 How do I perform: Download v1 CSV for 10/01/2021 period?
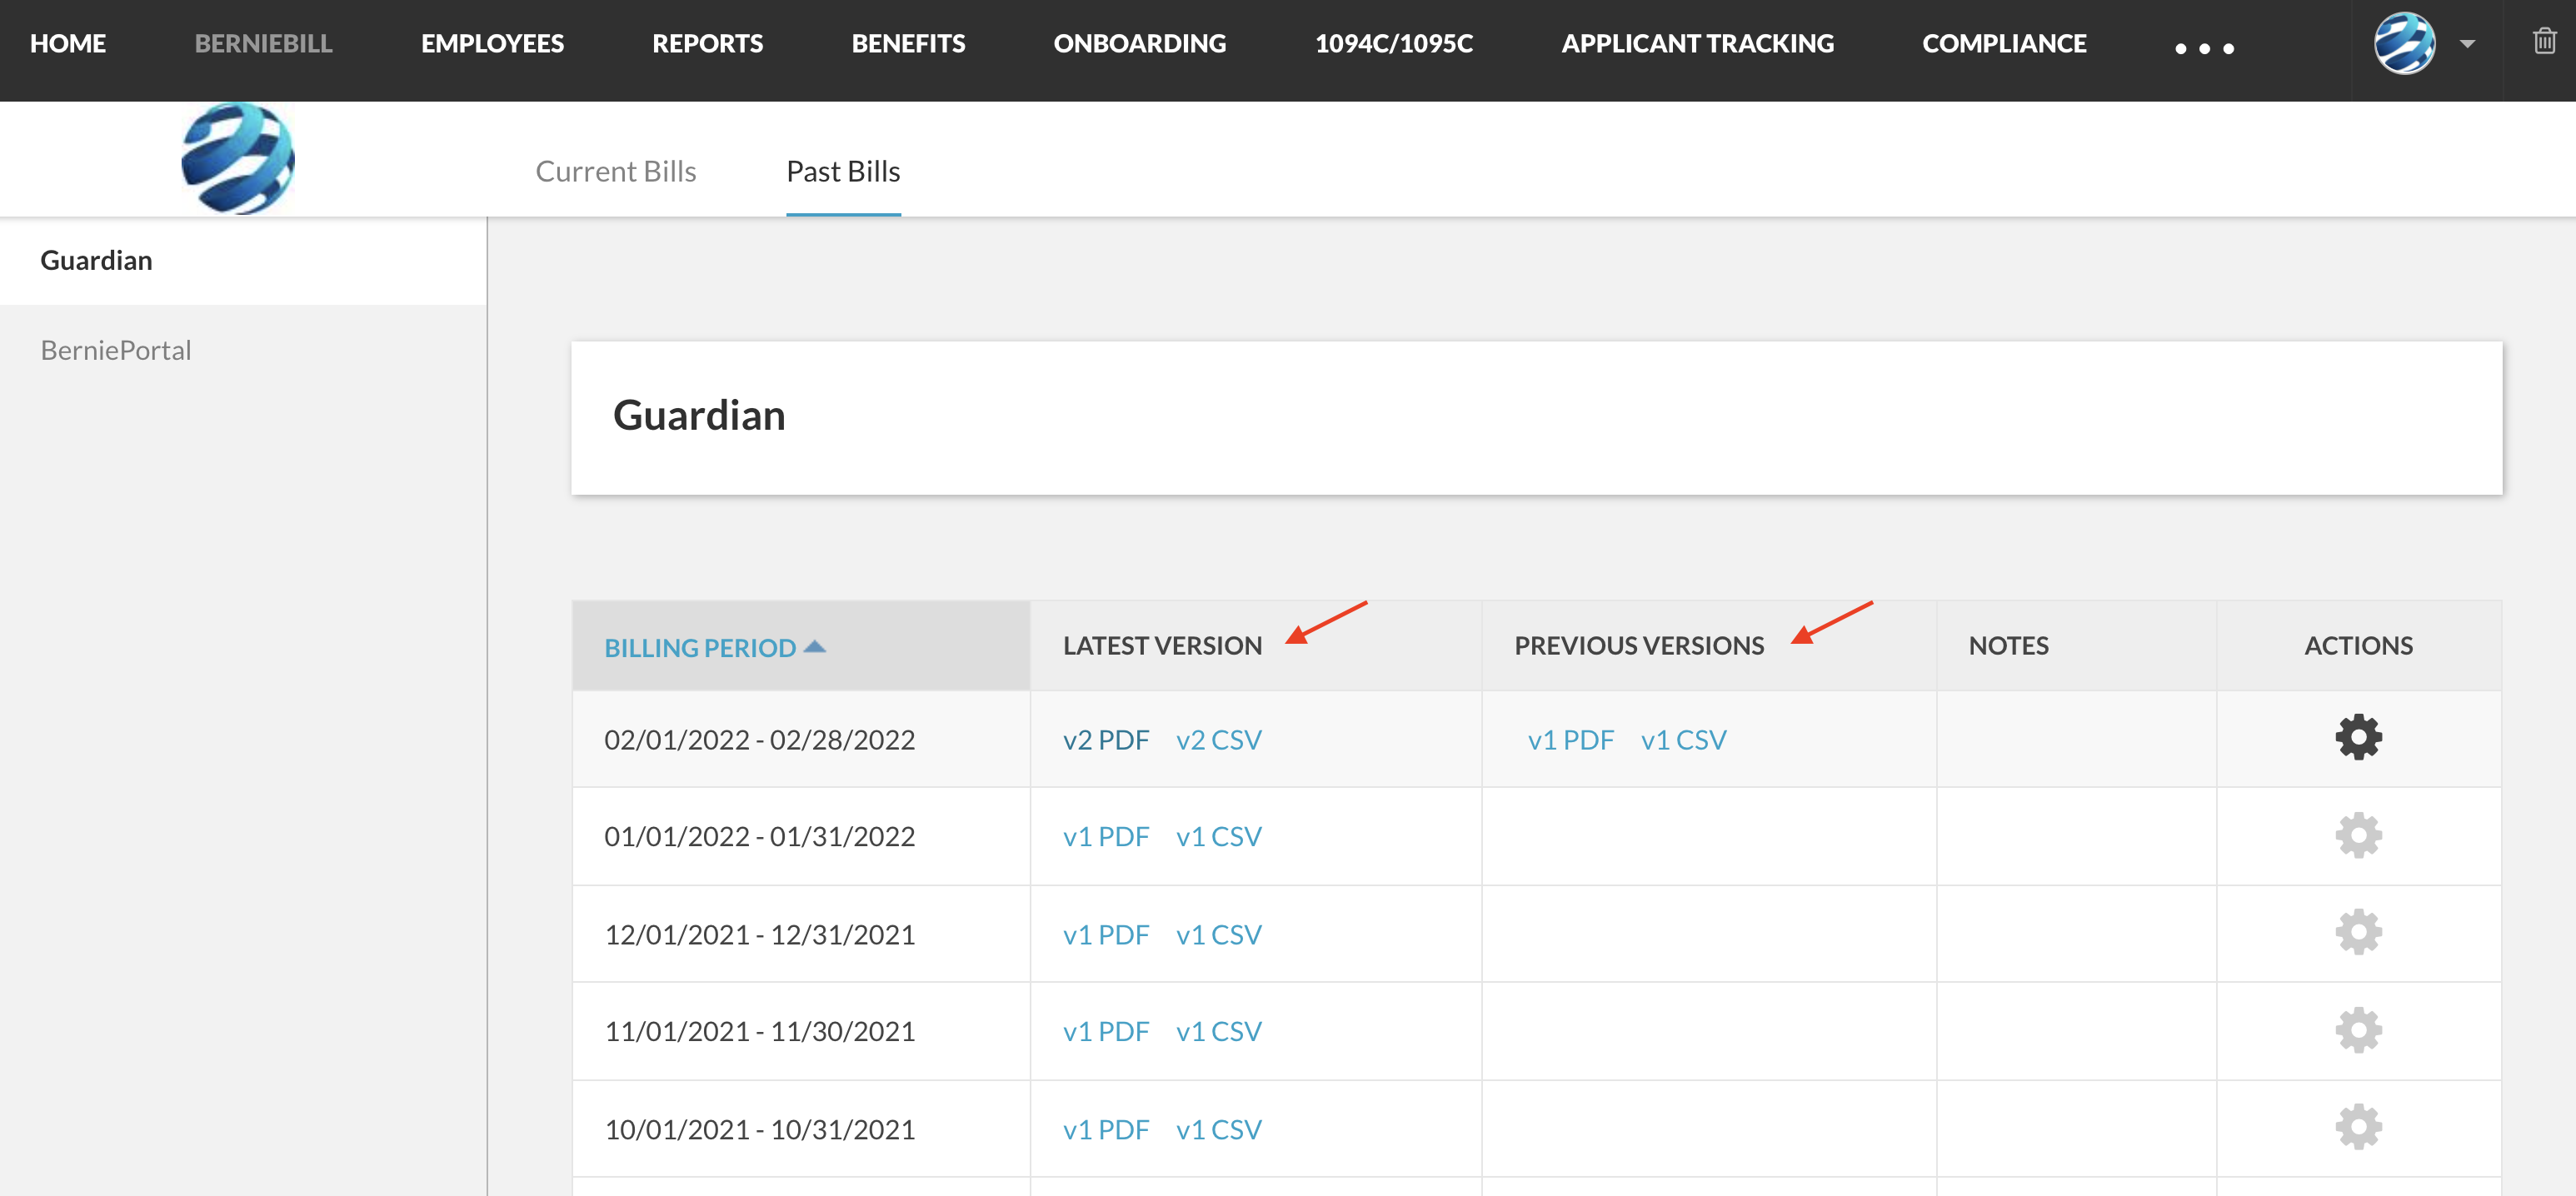point(1218,1129)
